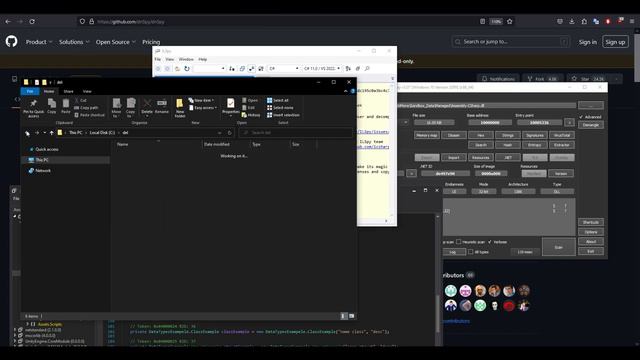
Task: Click the Strings button in Detect It Easy
Action: click(x=508, y=135)
